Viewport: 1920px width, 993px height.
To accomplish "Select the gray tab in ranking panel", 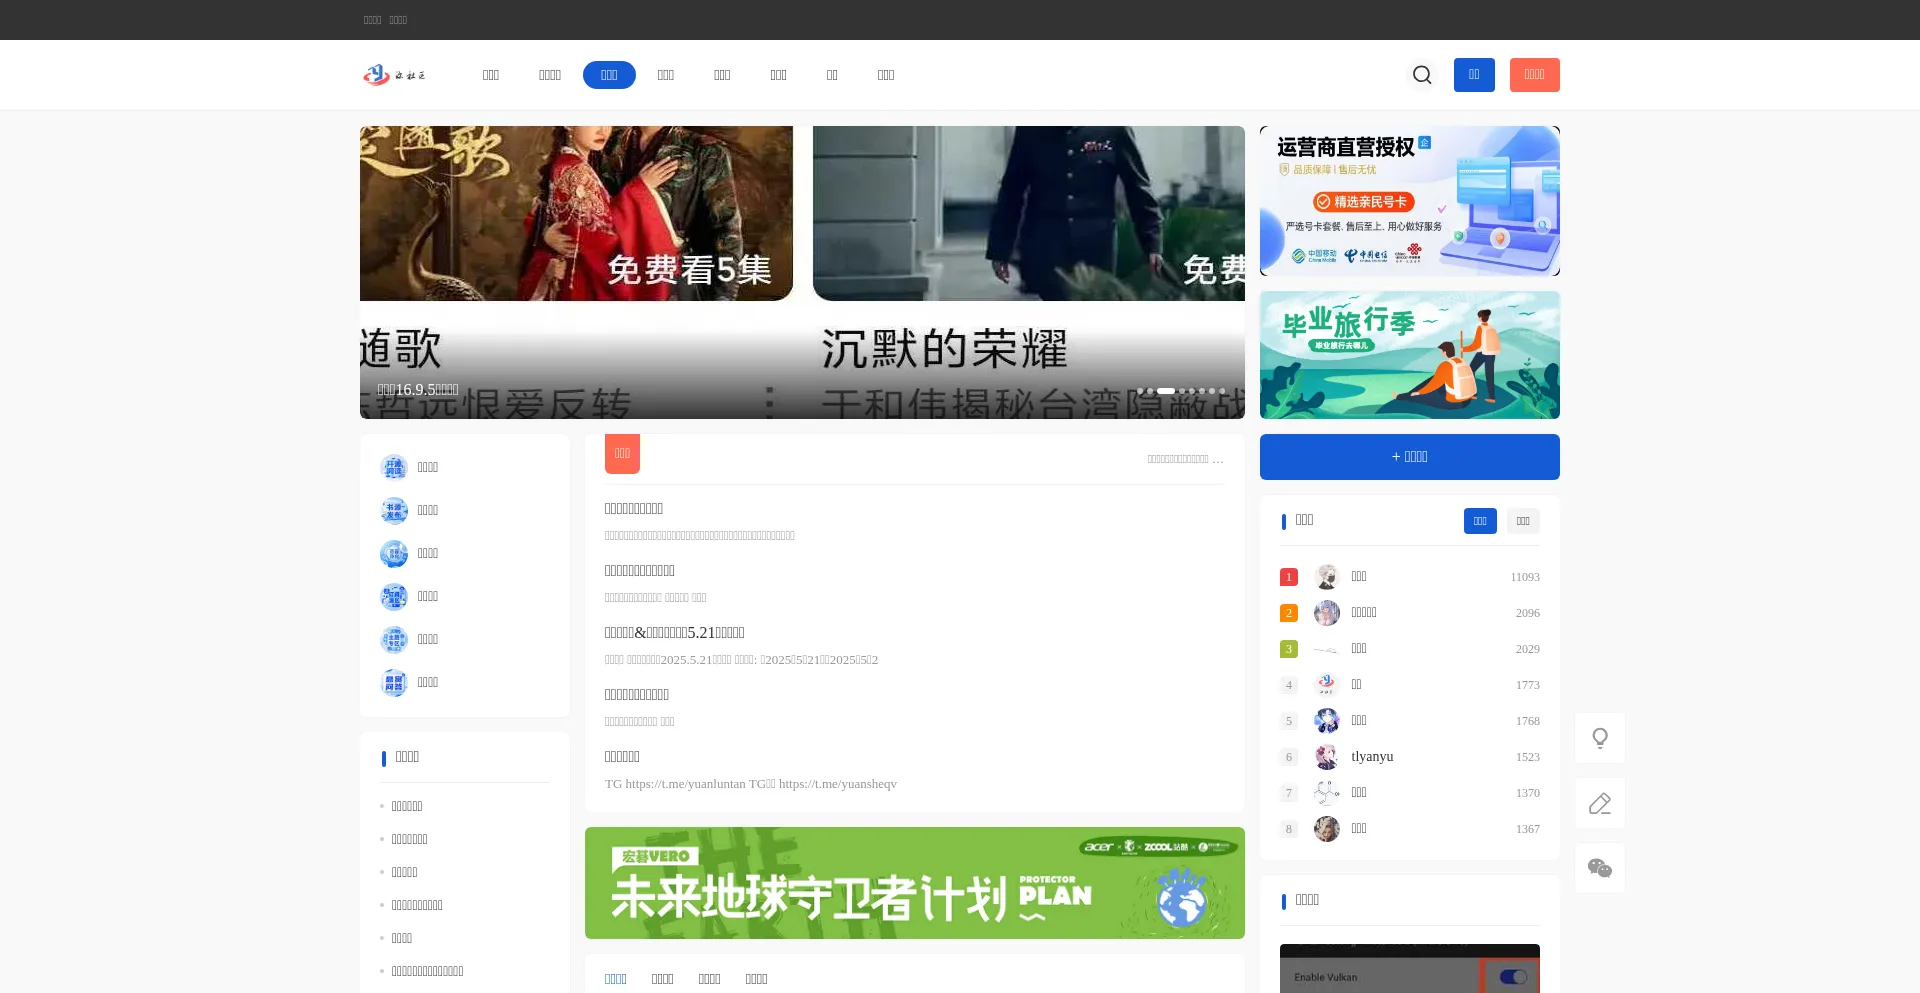I will (1523, 521).
